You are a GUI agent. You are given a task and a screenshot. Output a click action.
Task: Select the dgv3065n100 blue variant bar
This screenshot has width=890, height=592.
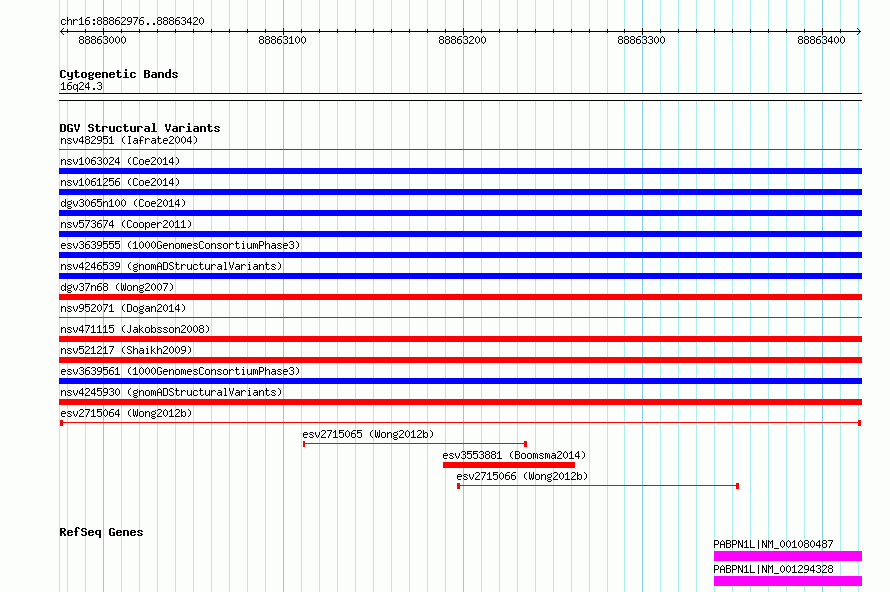tap(460, 213)
